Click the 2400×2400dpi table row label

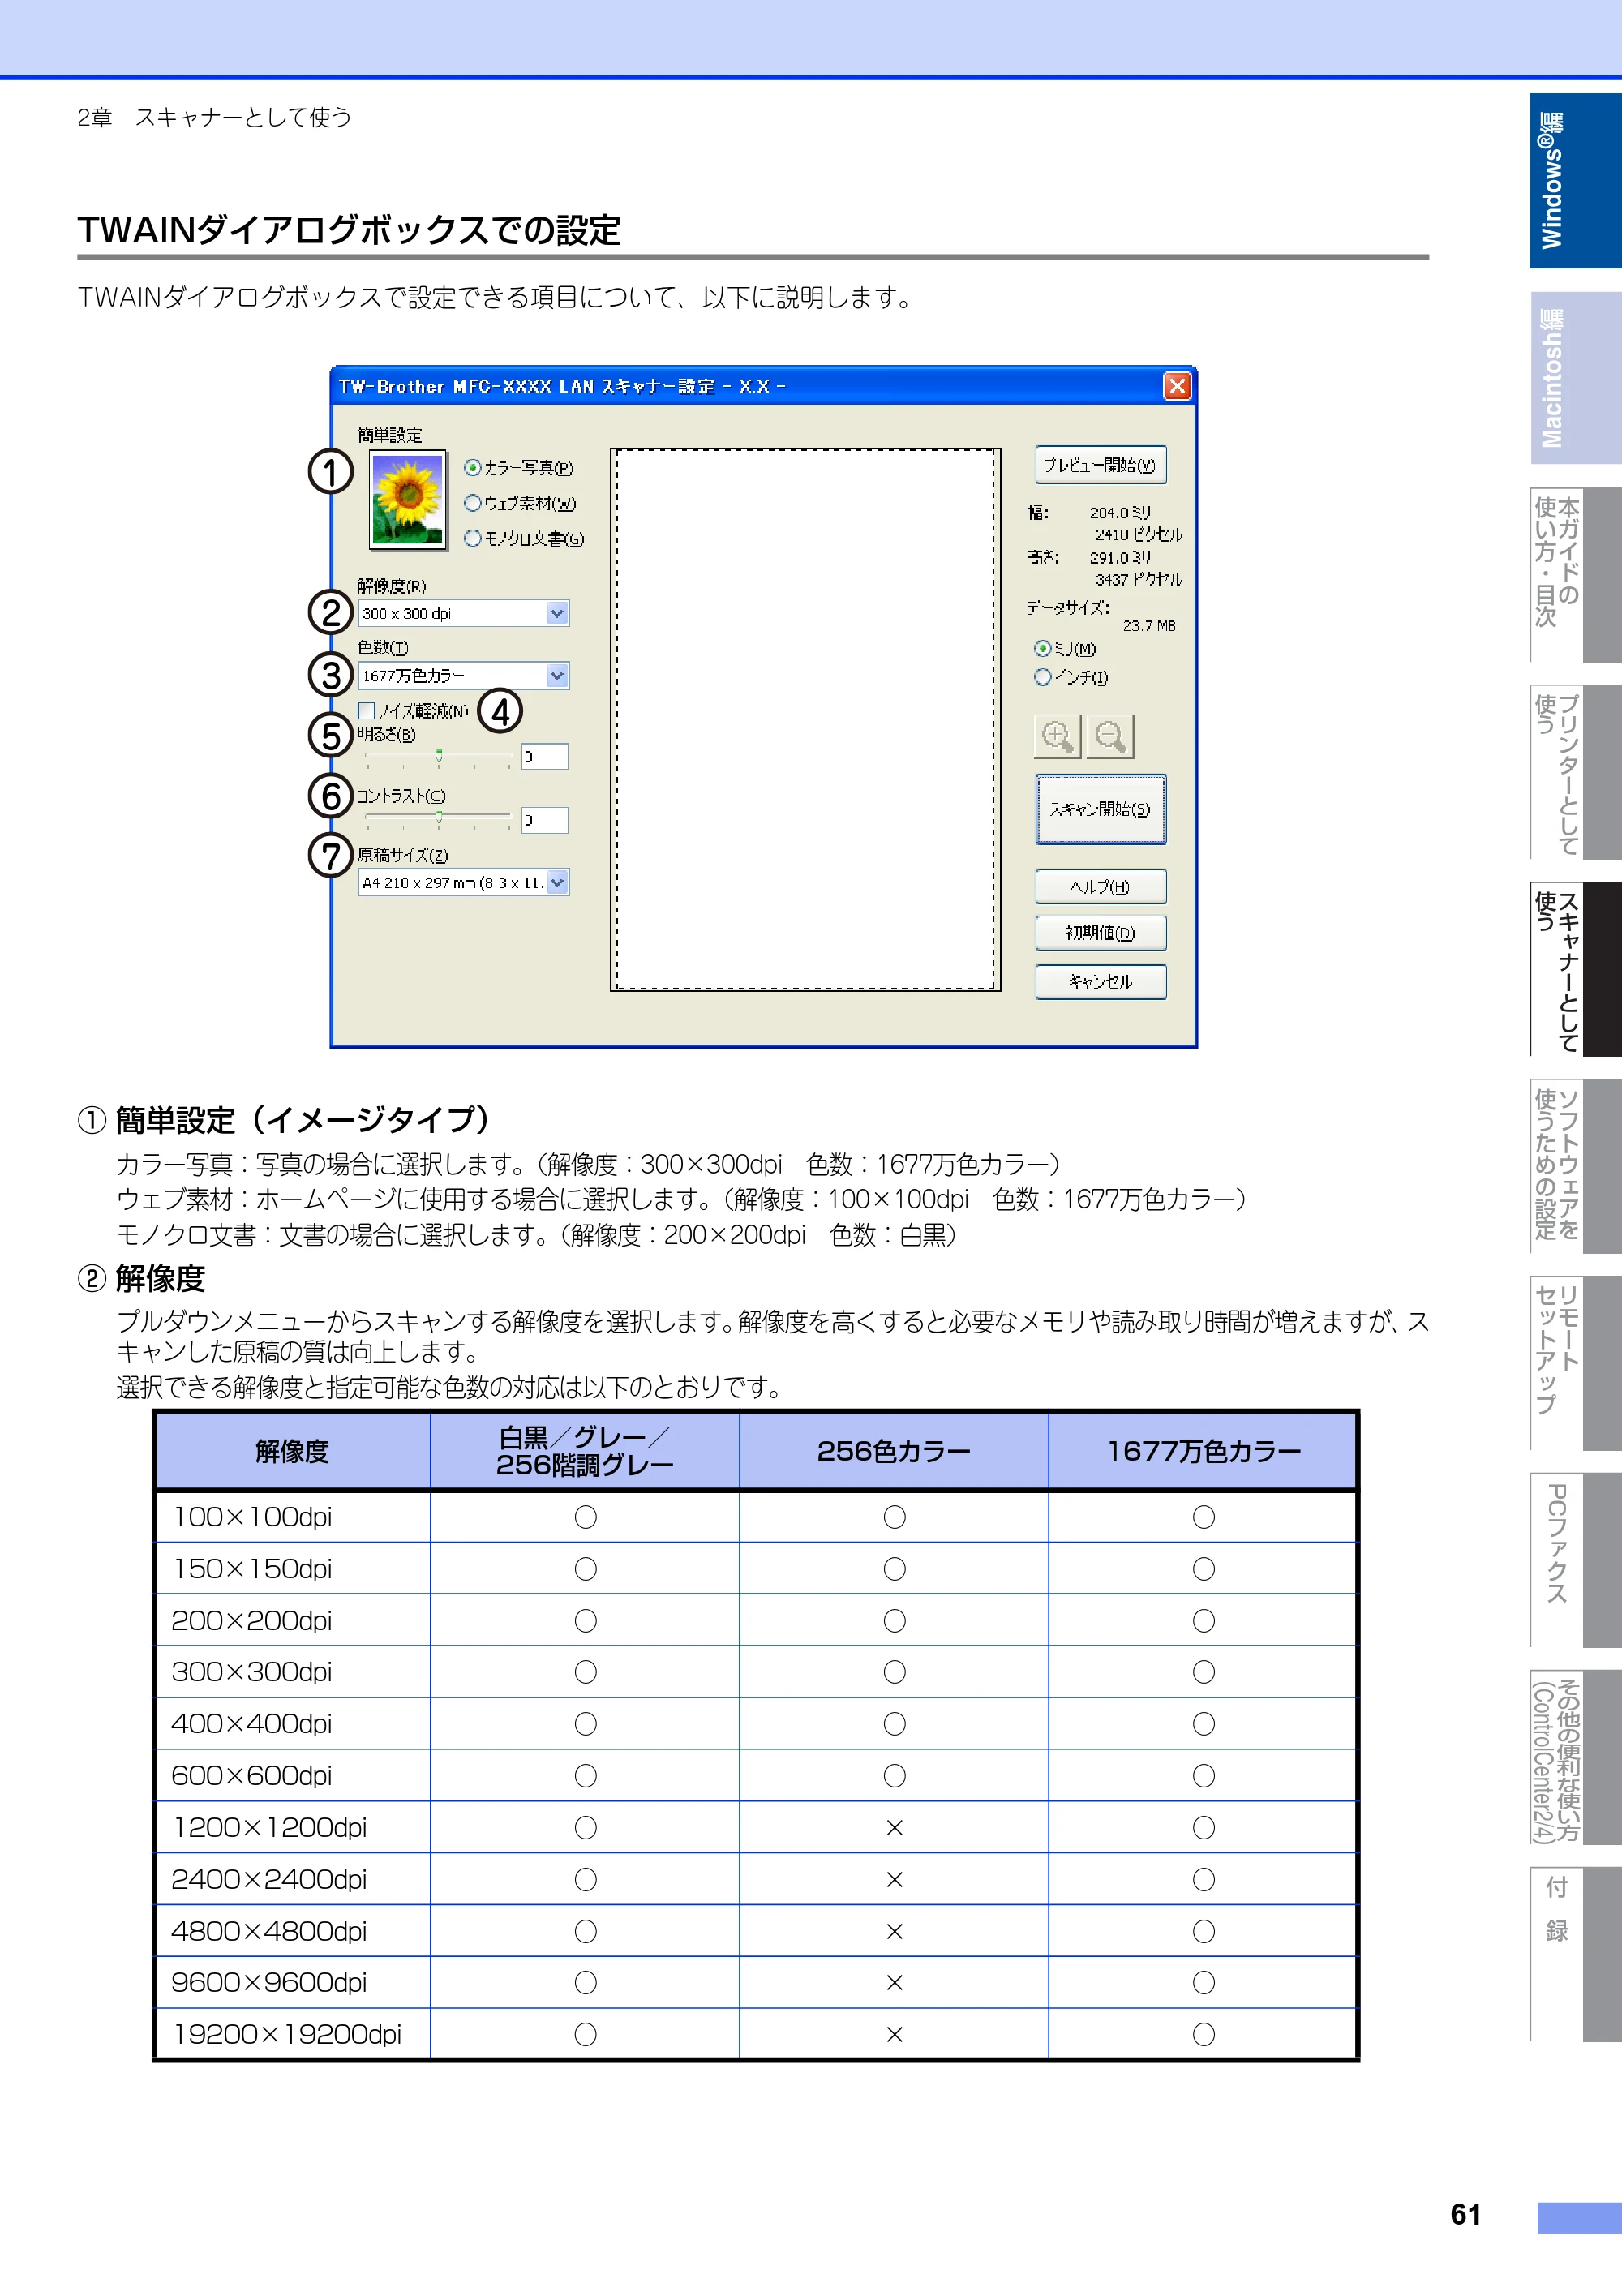[270, 1879]
